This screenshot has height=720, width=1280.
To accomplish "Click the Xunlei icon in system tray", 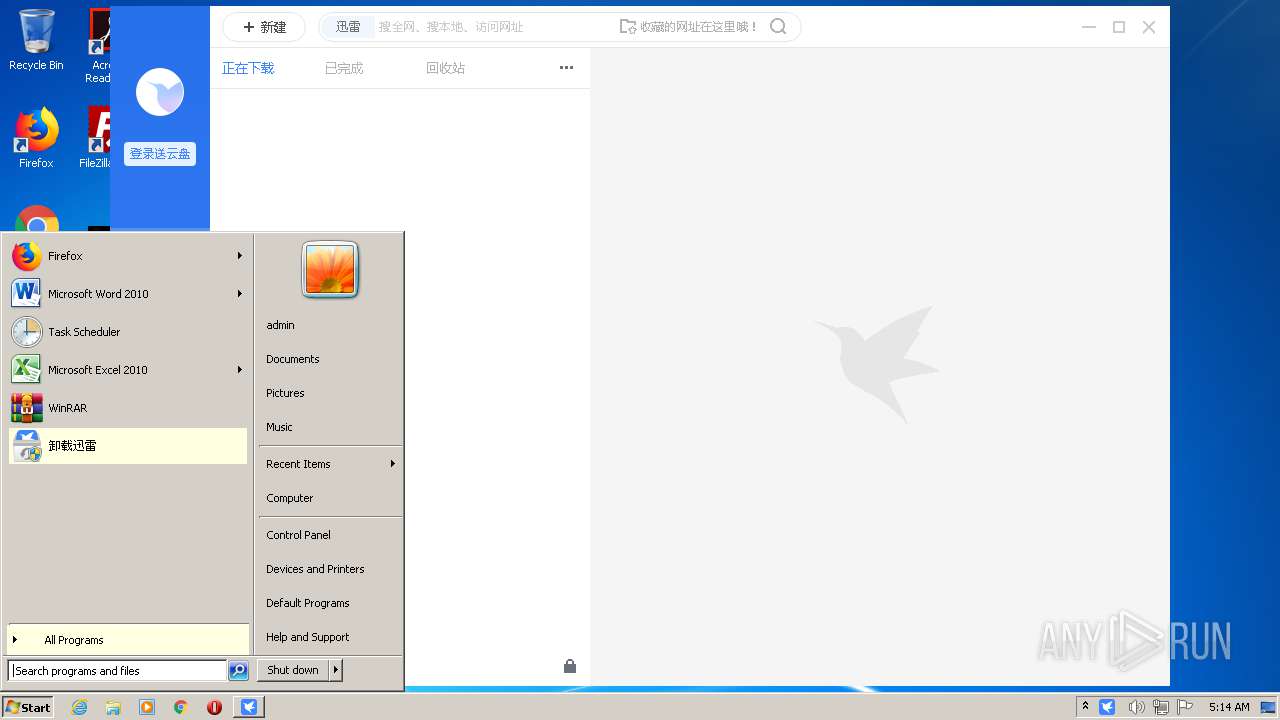I will (1107, 707).
